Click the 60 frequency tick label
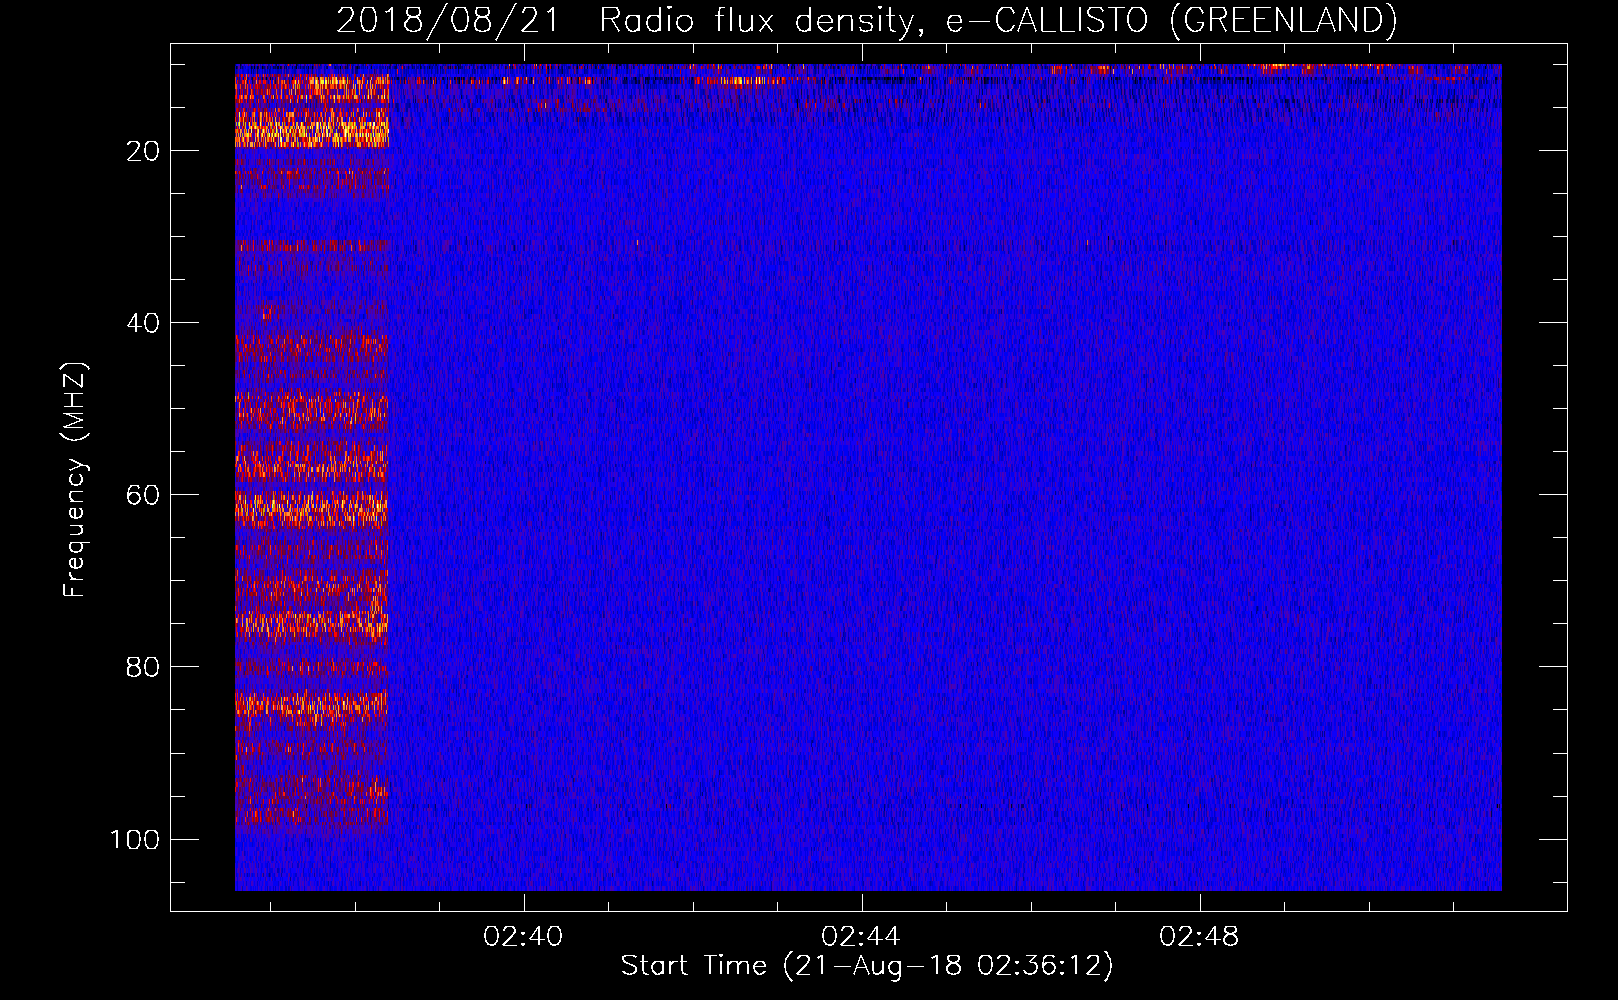This screenshot has height=1000, width=1618. pyautogui.click(x=143, y=495)
